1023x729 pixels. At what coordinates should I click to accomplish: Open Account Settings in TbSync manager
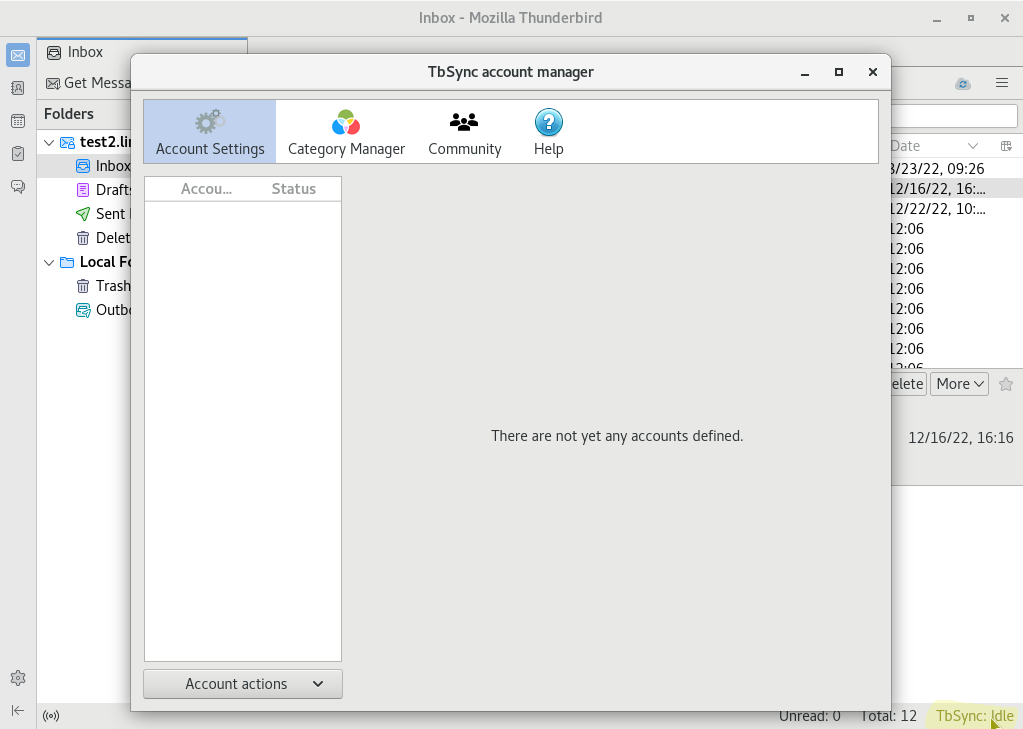(x=210, y=132)
